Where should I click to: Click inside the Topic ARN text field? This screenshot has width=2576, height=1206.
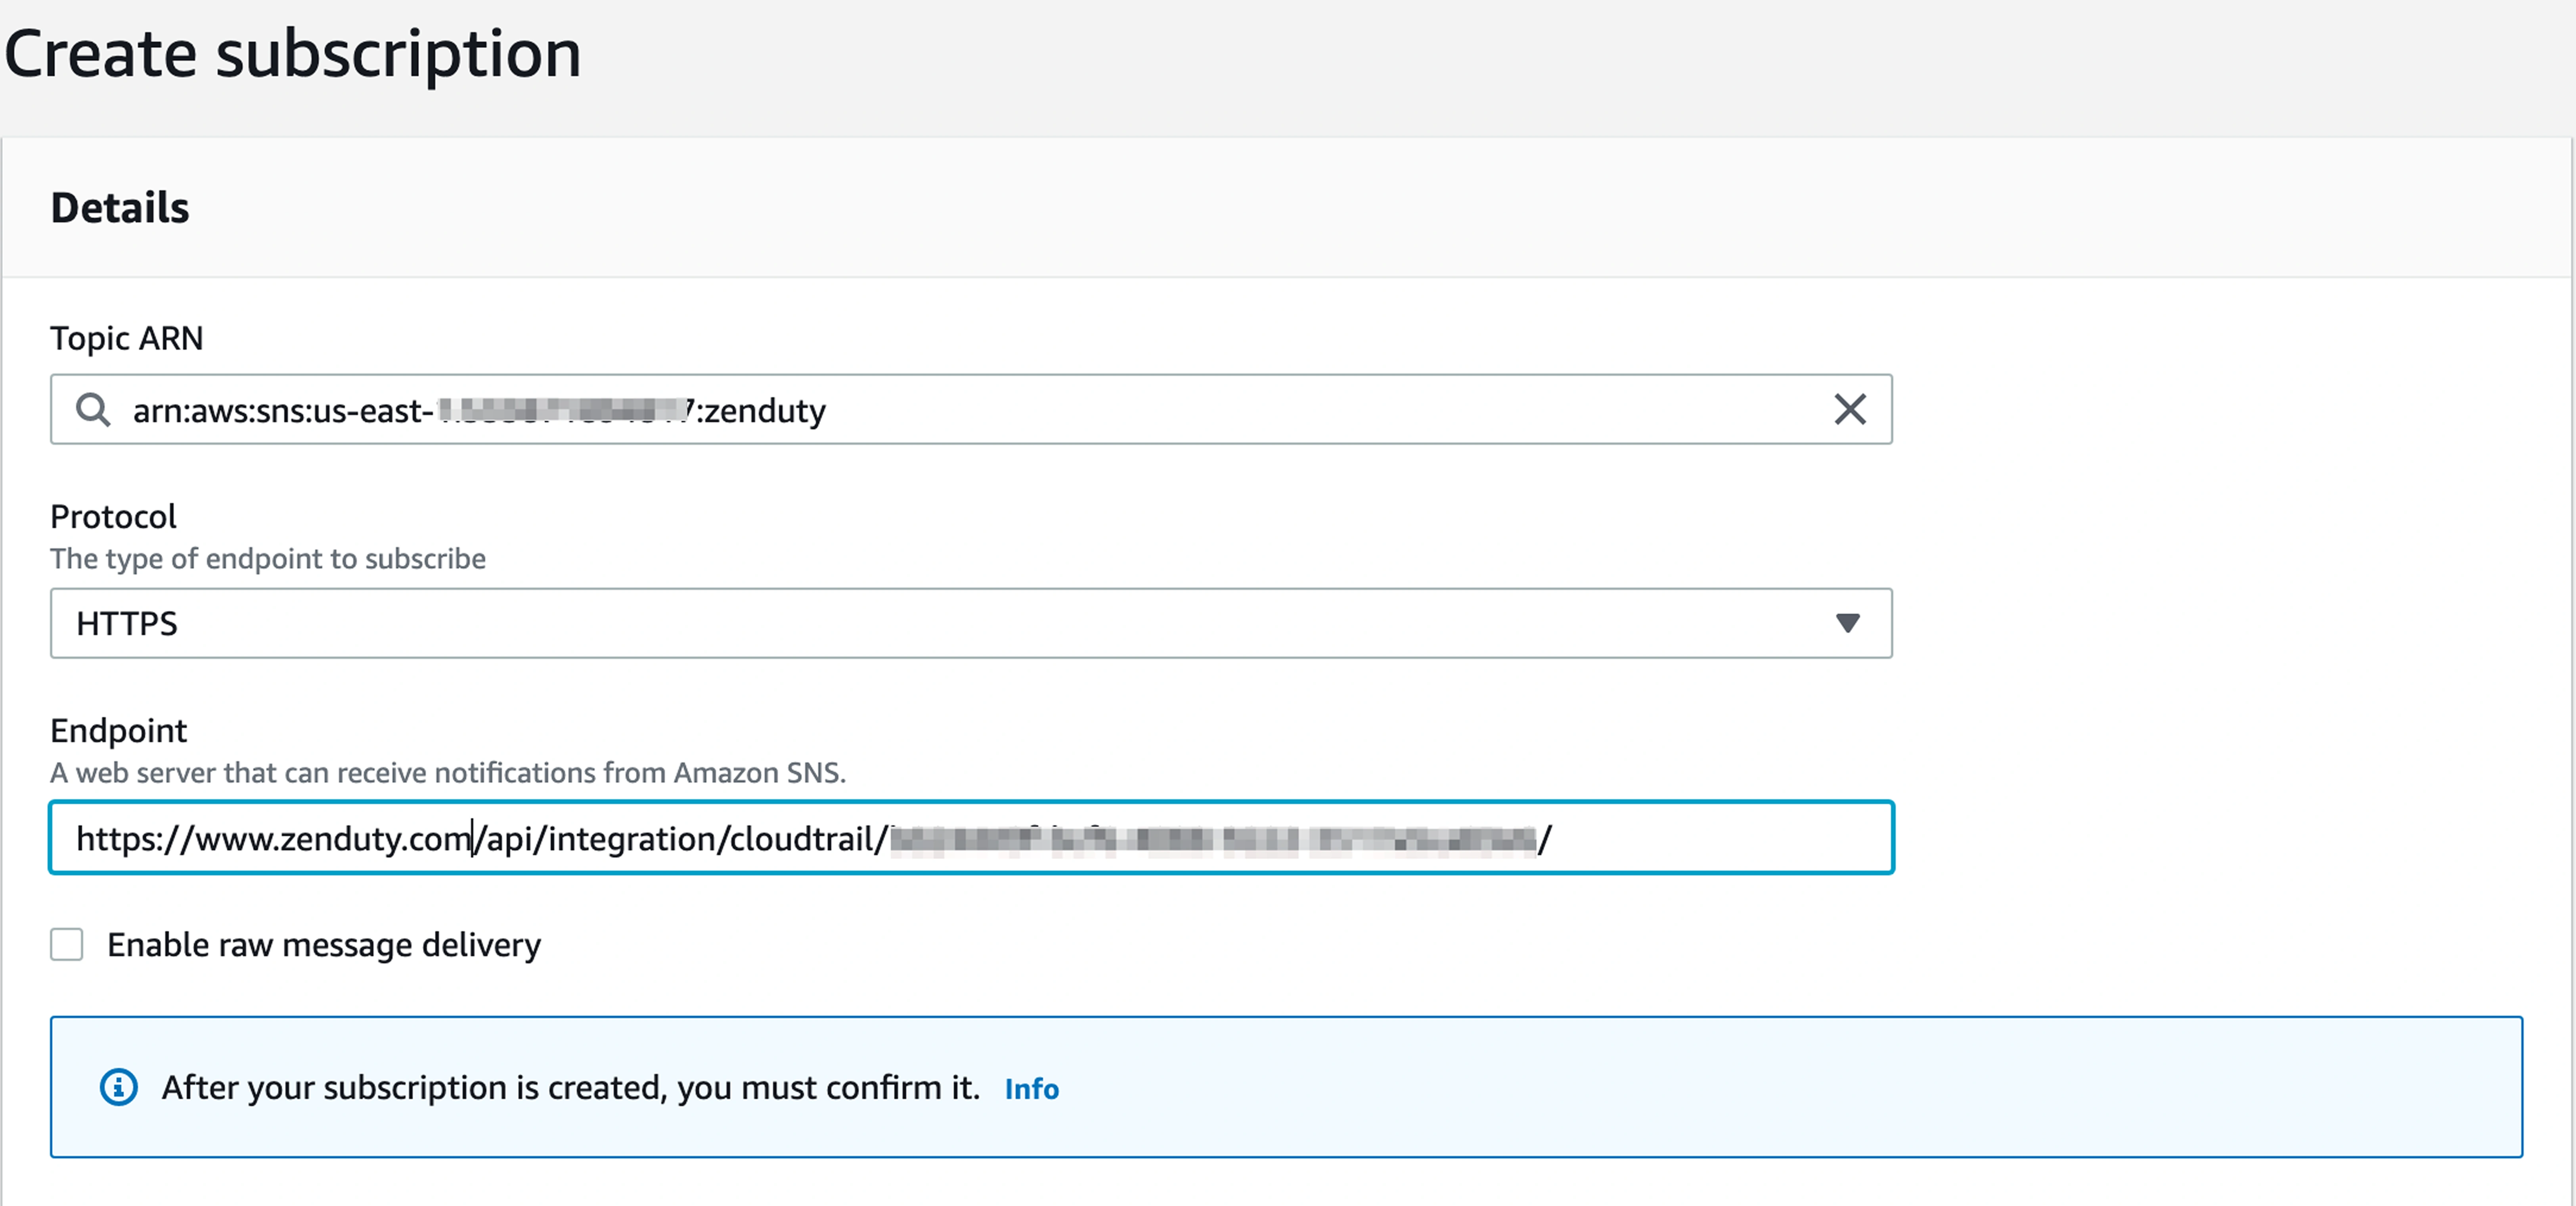(1200, 410)
